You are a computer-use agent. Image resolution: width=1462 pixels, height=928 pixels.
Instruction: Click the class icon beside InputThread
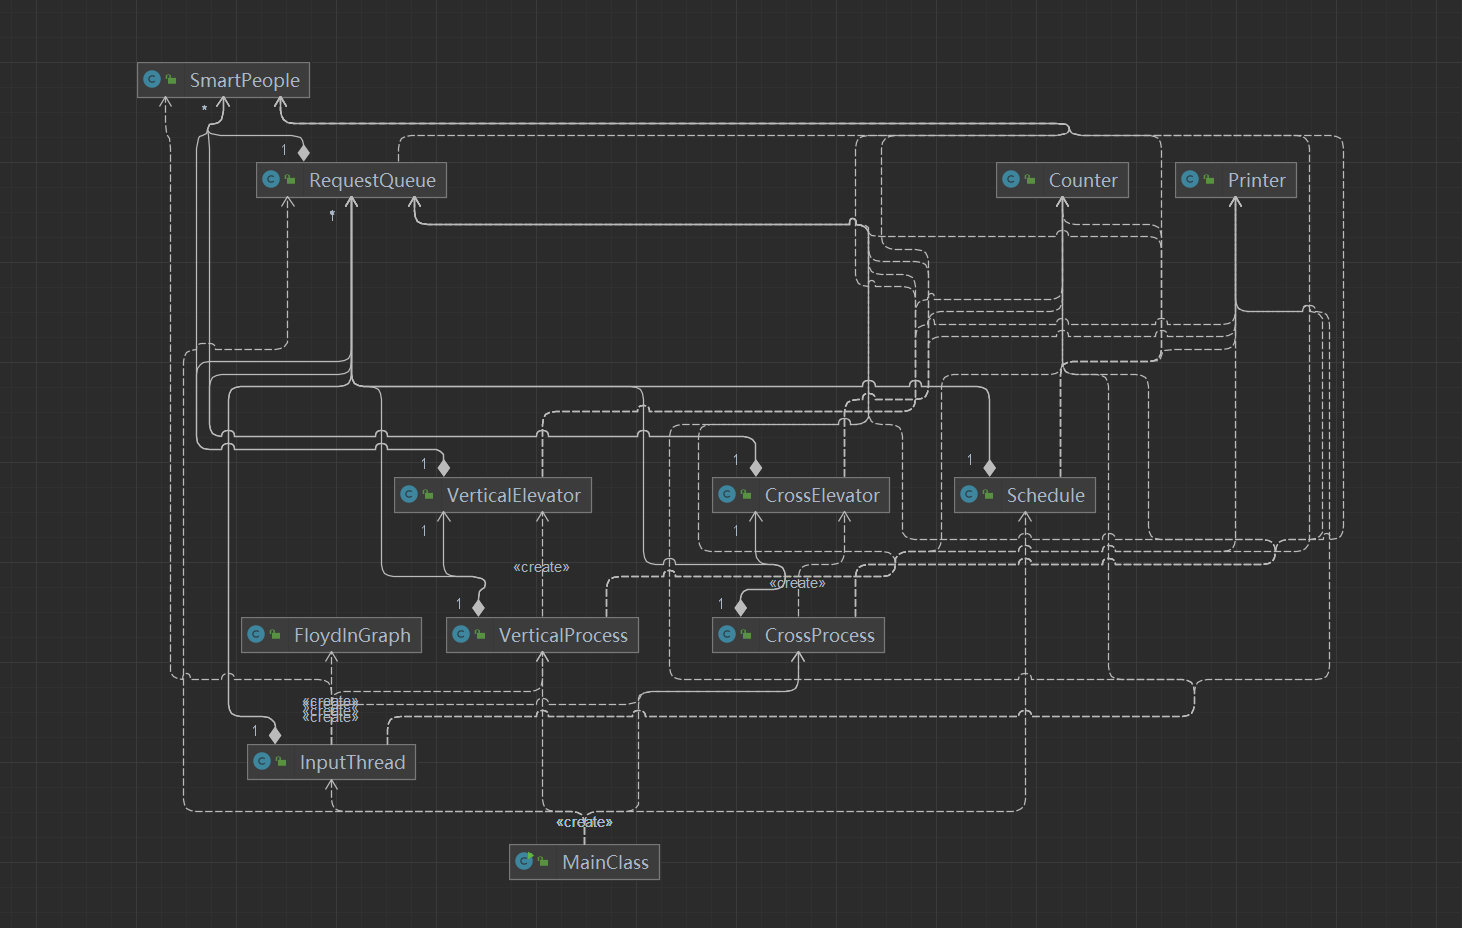tap(262, 761)
